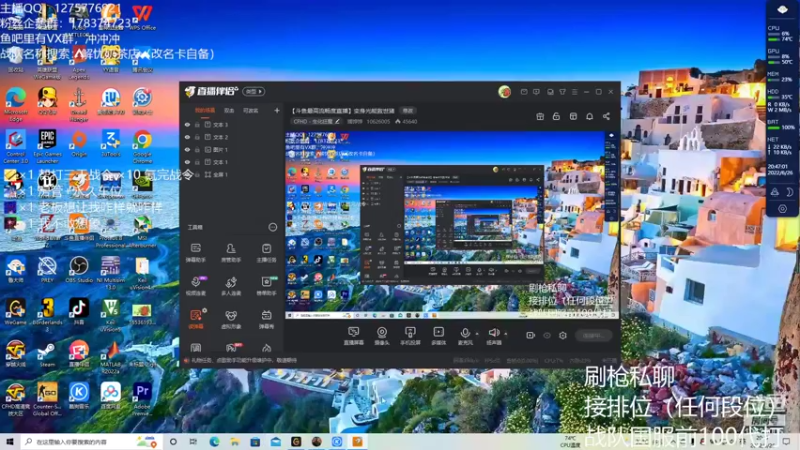Open the hamburger menu in title bar
Screen dimensions: 800x450
pyautogui.click(x=574, y=92)
